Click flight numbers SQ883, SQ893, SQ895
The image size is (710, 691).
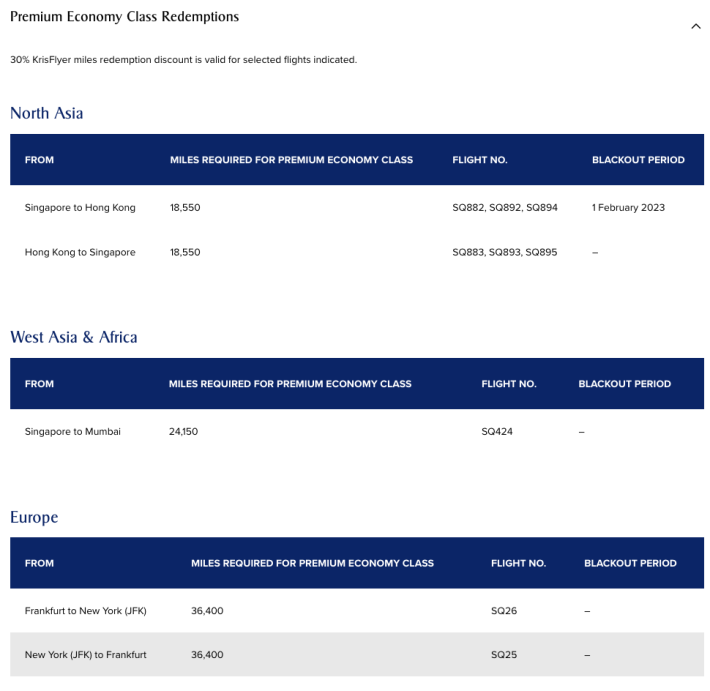coord(504,253)
